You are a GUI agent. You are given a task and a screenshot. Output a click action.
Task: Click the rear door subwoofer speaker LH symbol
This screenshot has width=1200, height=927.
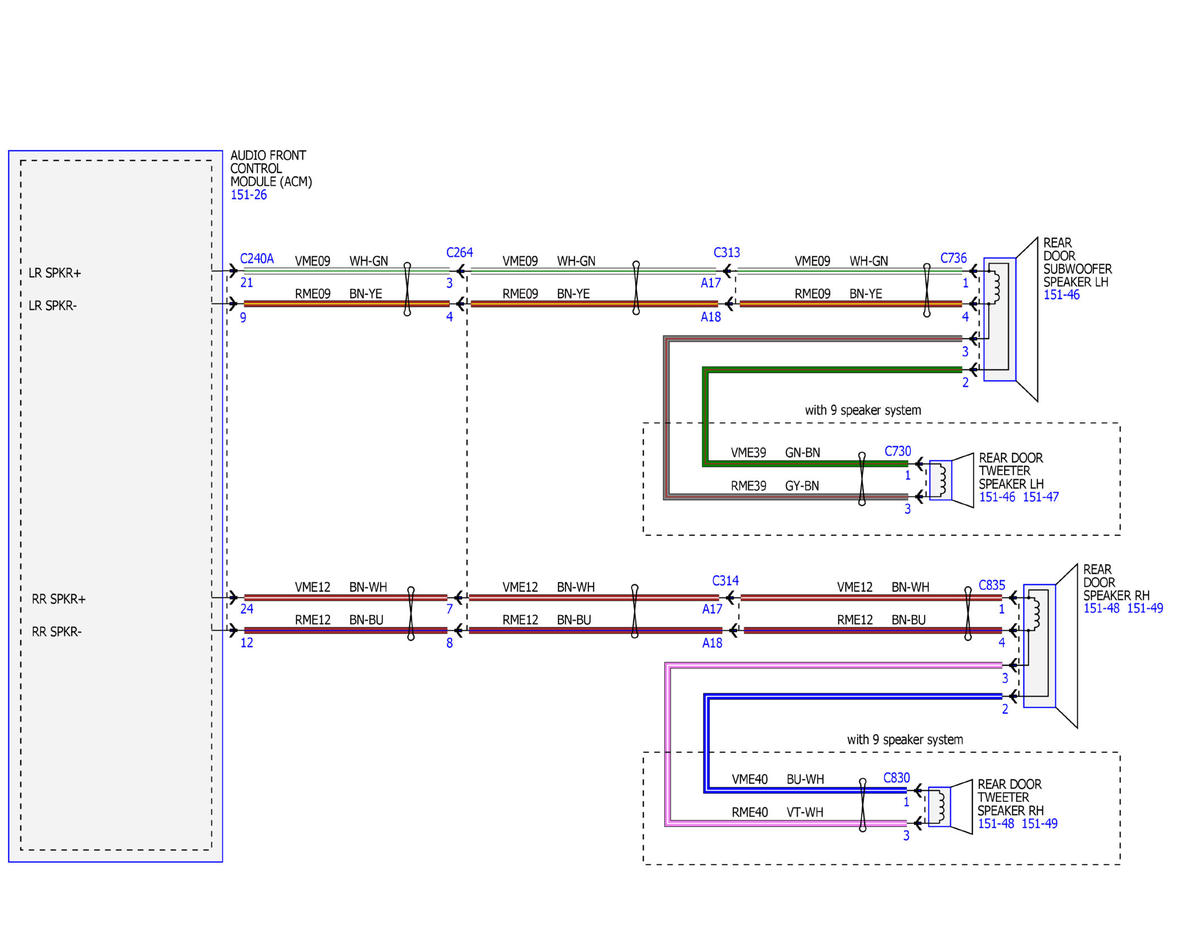1012,320
